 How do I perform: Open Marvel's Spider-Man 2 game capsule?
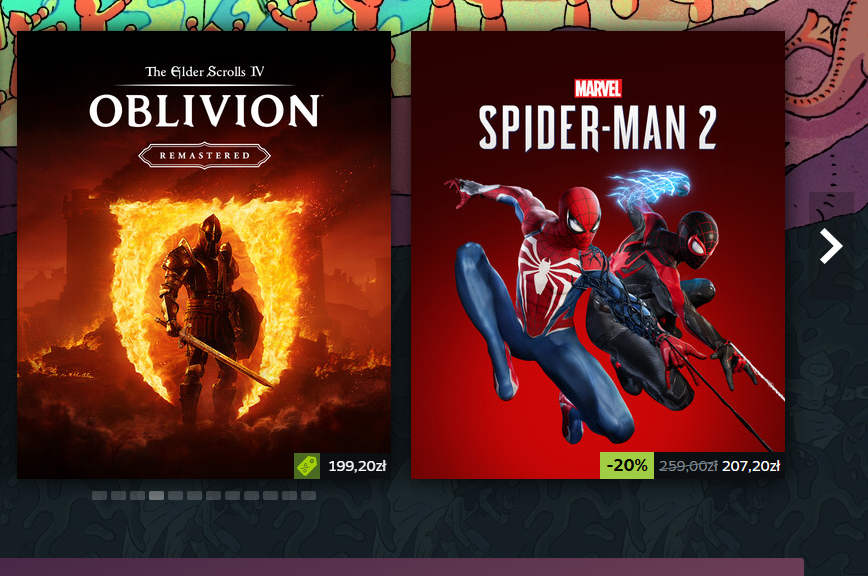[x=598, y=255]
